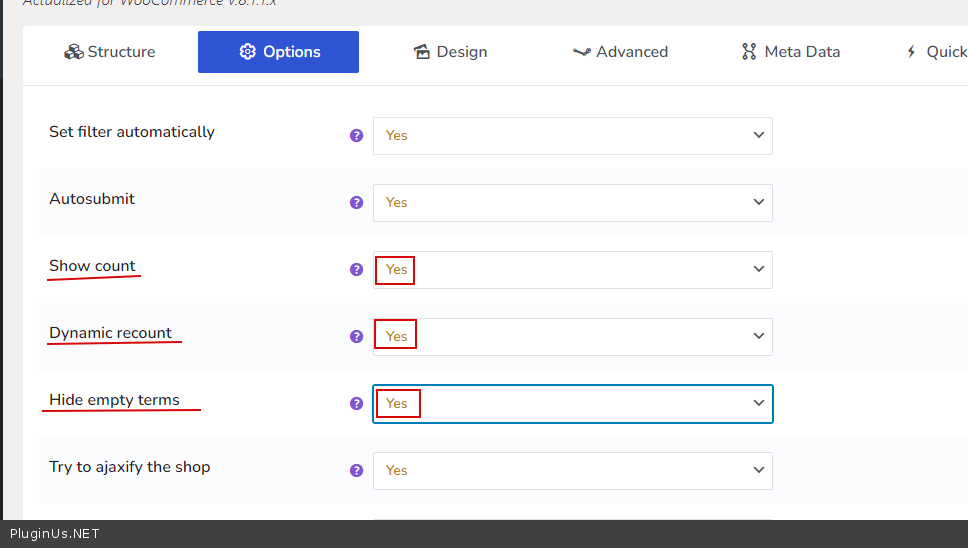
Task: Click the Dynamic recount help icon
Action: pyautogui.click(x=356, y=336)
